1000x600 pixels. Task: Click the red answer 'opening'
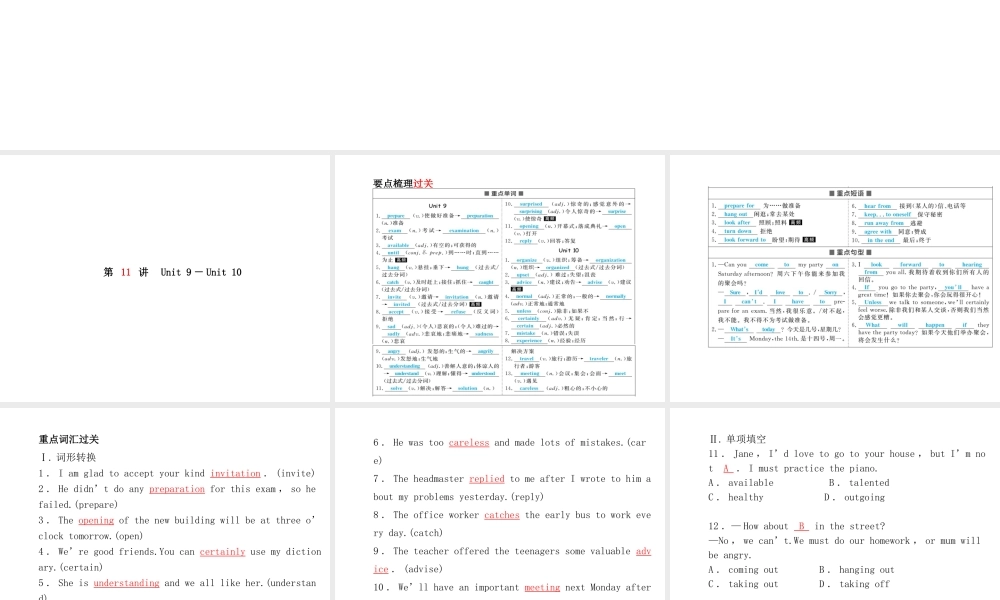pyautogui.click(x=96, y=520)
